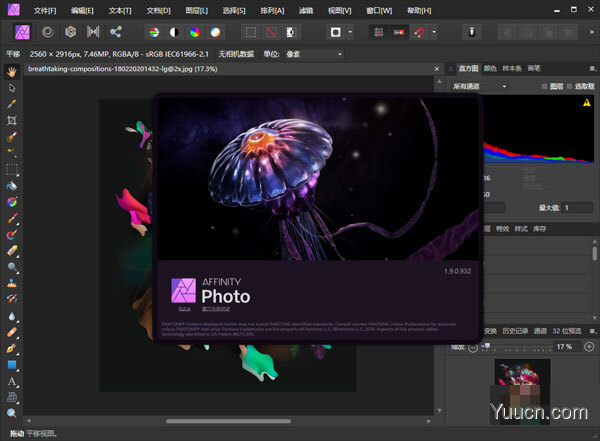Select the Move tool arrow

click(12, 88)
